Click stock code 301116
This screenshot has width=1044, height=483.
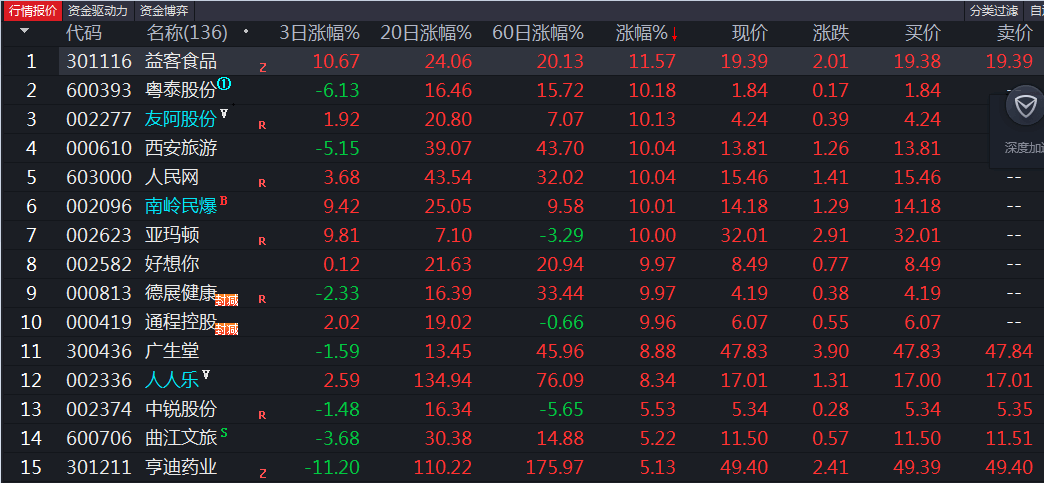point(99,61)
